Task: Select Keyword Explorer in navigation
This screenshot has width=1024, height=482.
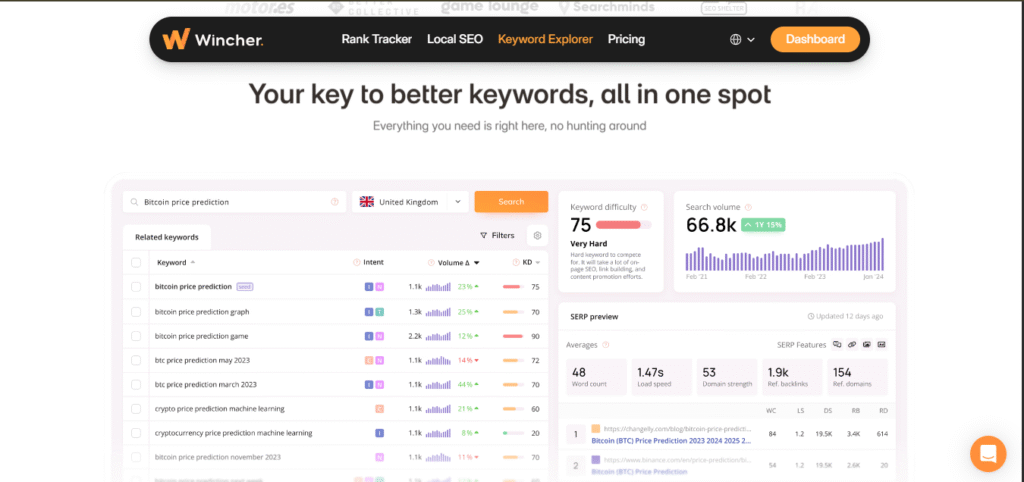Action: 545,39
